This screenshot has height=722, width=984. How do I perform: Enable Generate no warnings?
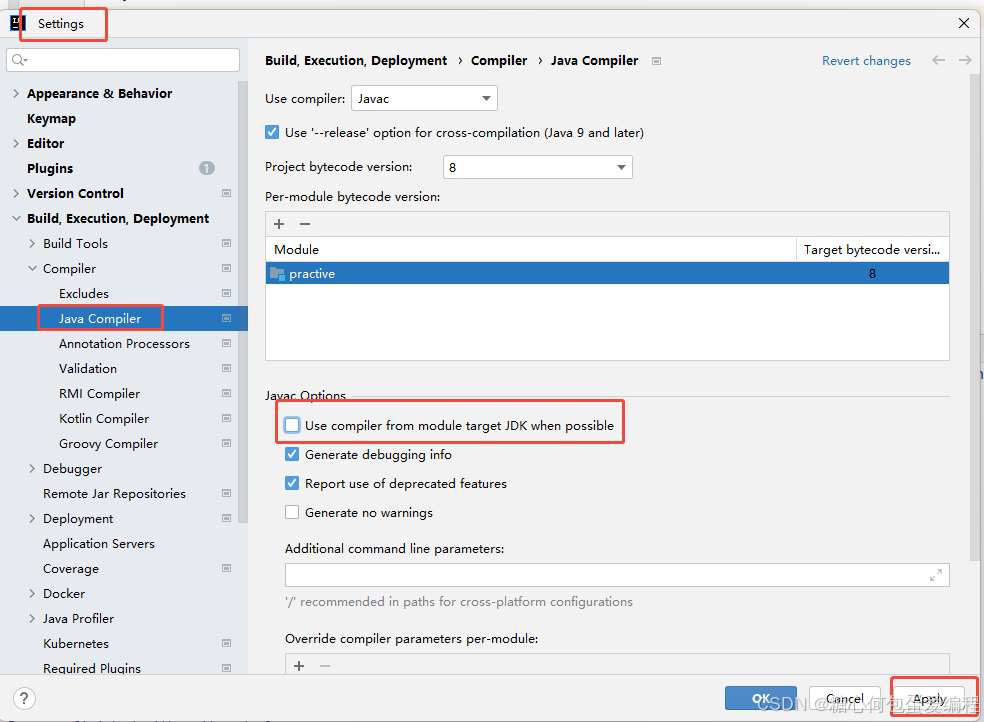pyautogui.click(x=292, y=512)
